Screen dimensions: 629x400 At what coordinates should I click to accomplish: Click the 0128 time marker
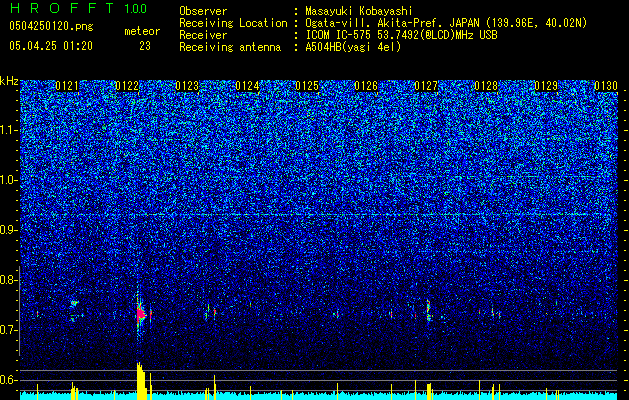[486, 86]
